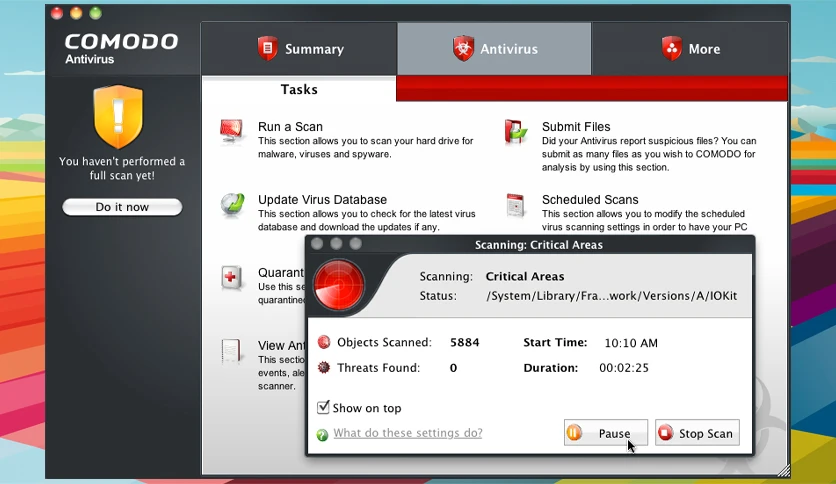Click the View Antivirus Events log icon

[232, 351]
